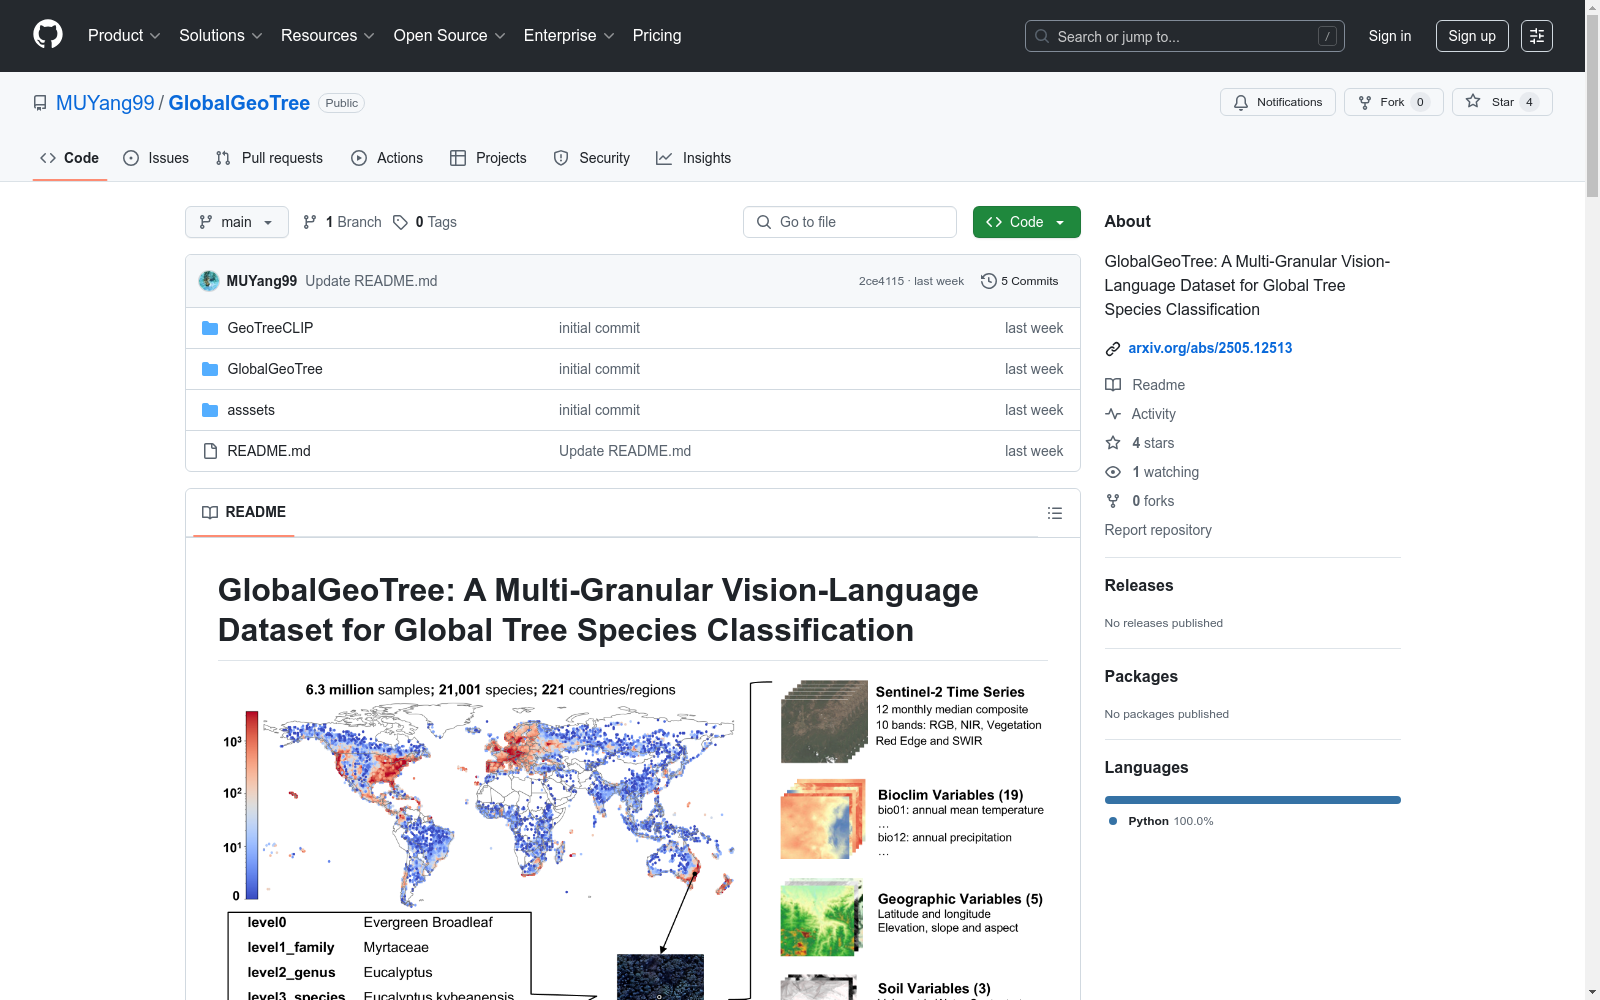Viewport: 1600px width, 1000px height.
Task: Open the Security tab
Action: point(592,158)
